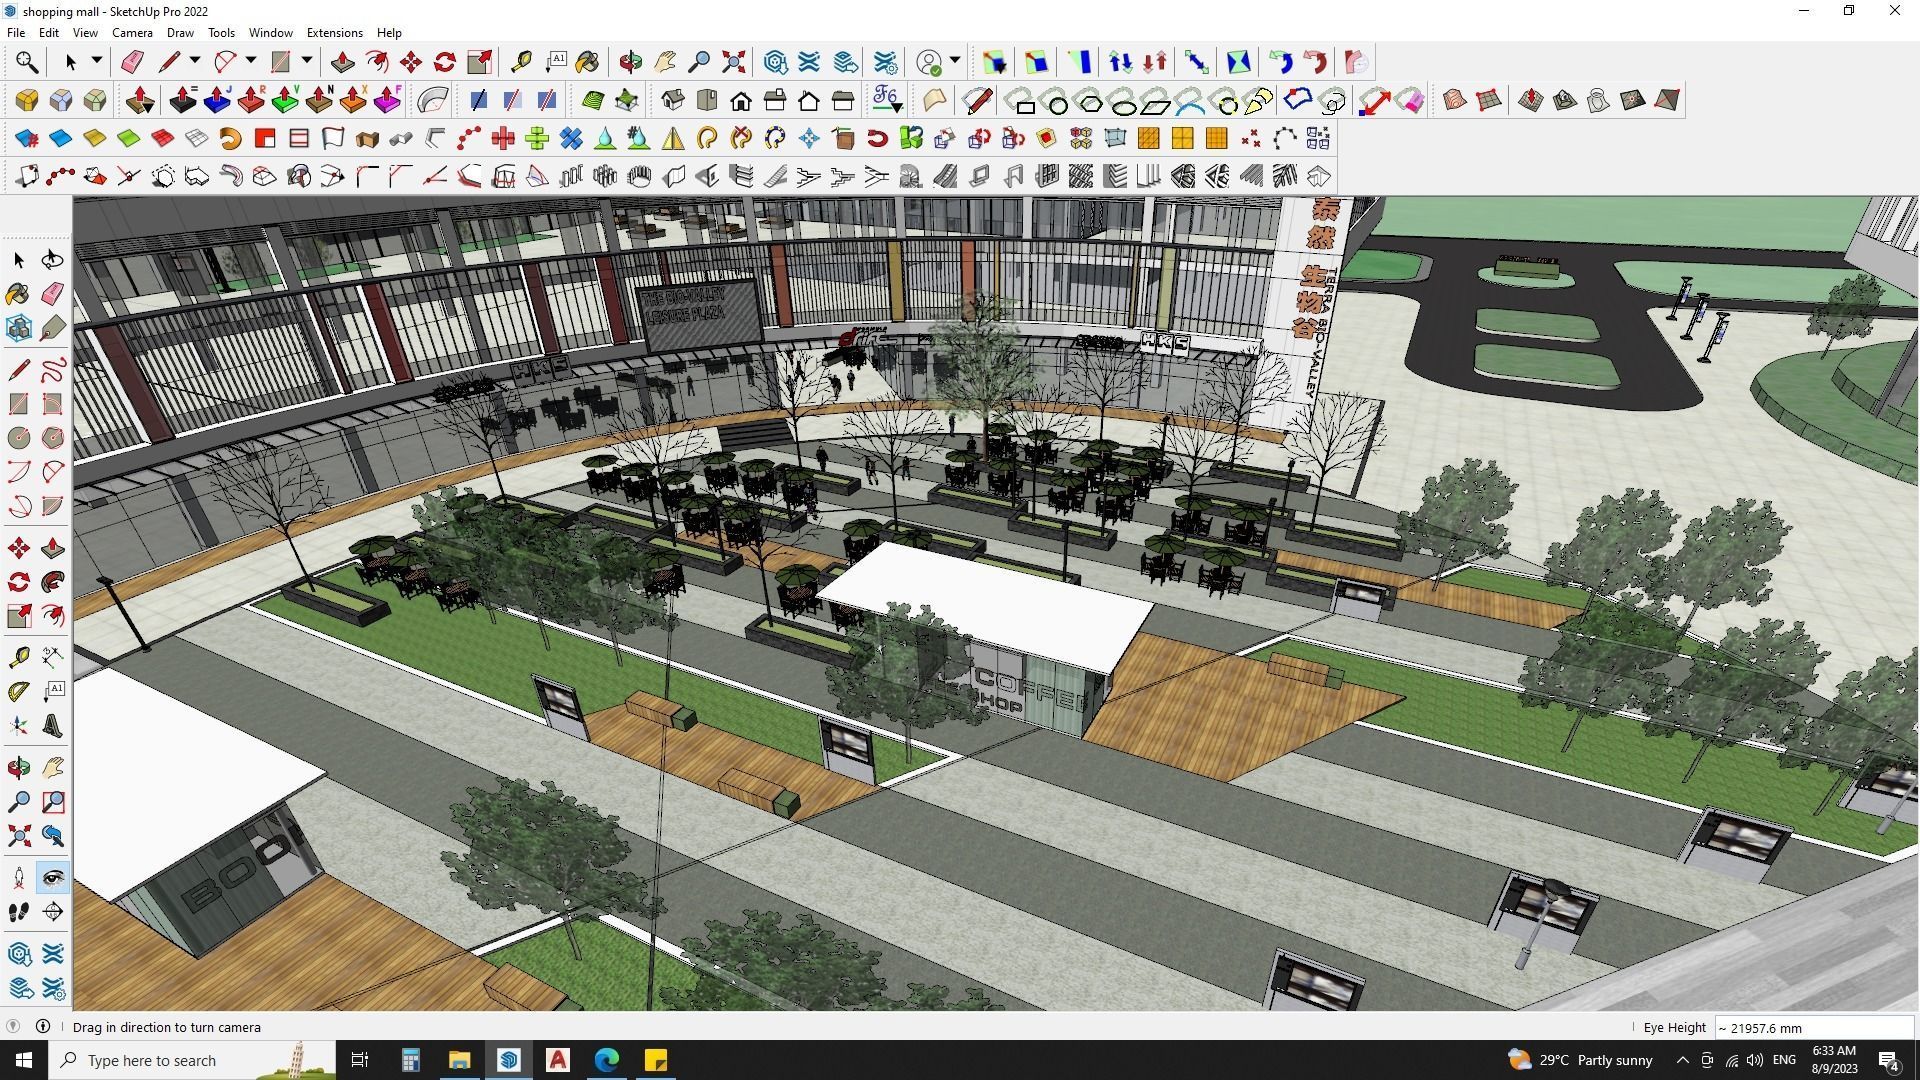Select the 3D Text tool in left toolbar
Image resolution: width=1920 pixels, height=1080 pixels.
(x=53, y=726)
